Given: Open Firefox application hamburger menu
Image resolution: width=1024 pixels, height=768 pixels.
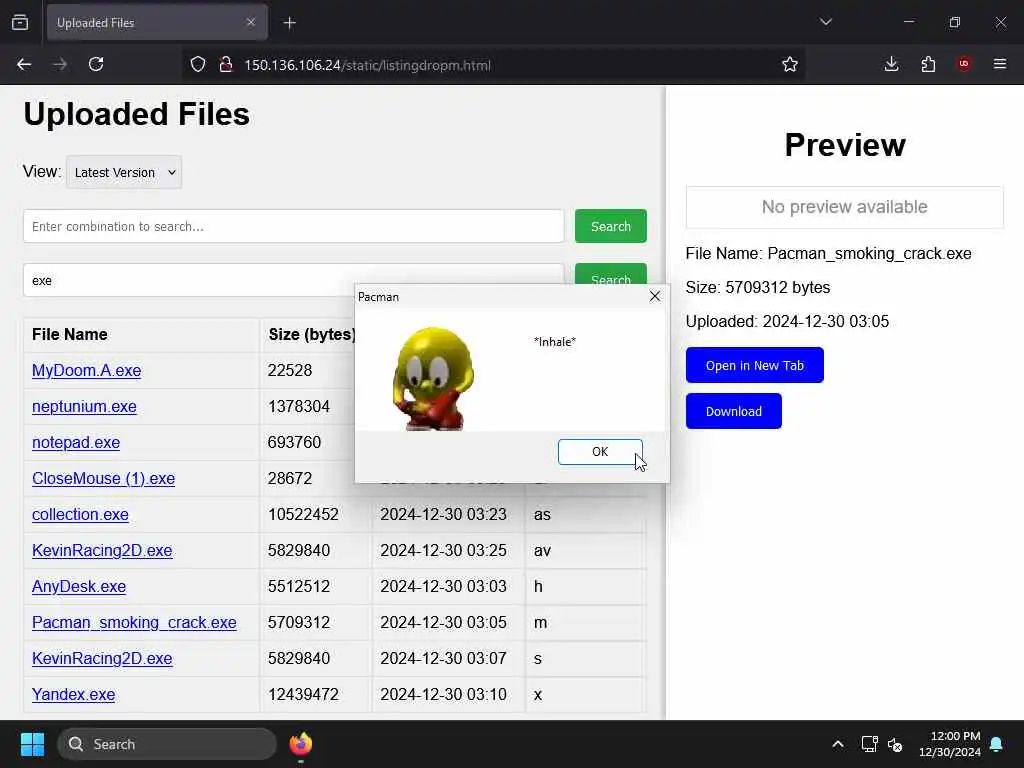Looking at the screenshot, I should pos(1000,64).
